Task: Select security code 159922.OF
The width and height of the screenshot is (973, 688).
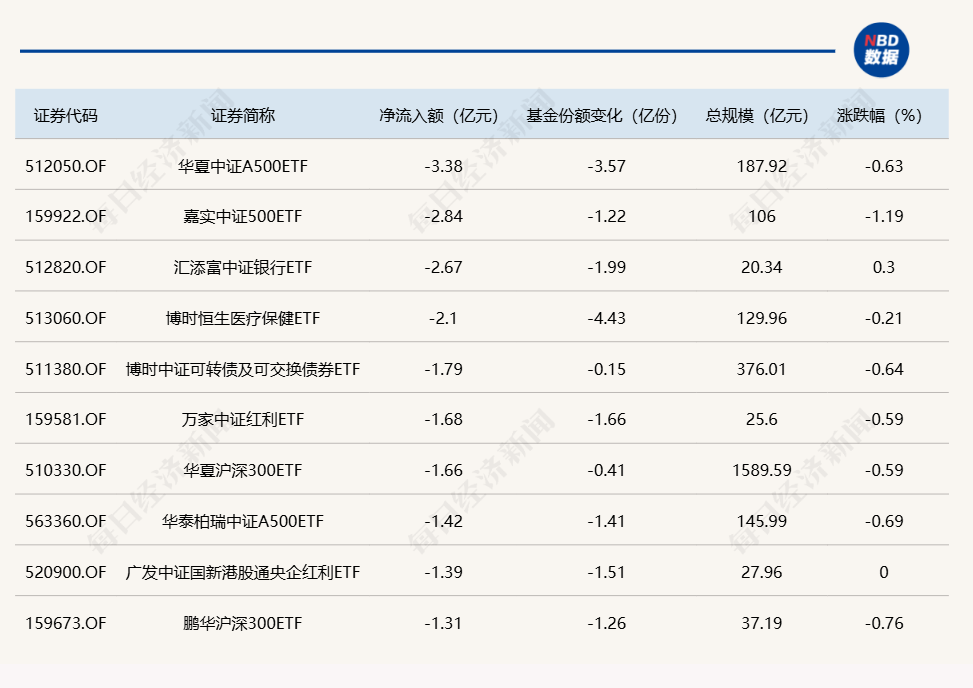Action: tap(66, 216)
